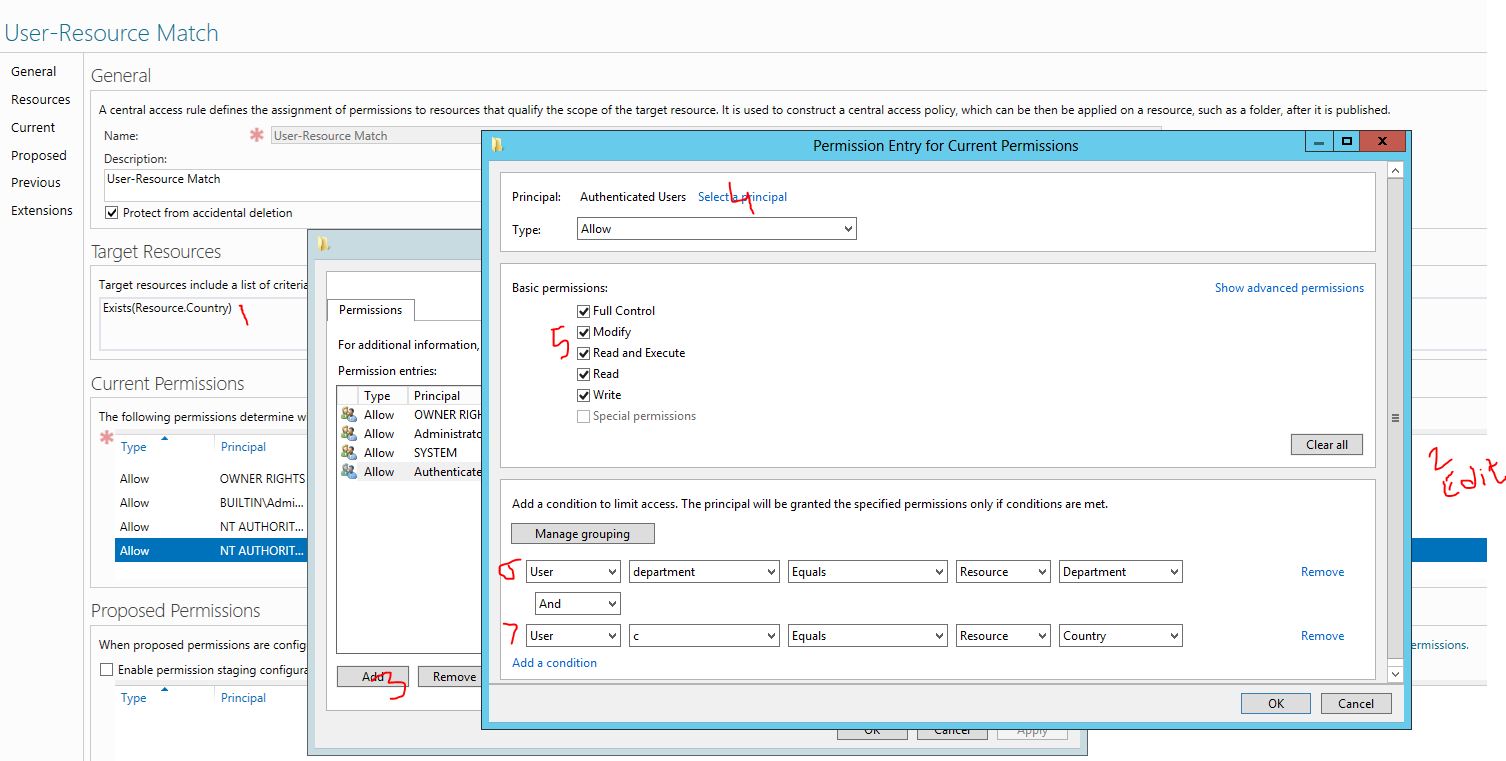Click the group icon beside Authenticated Users entry
Image resolution: width=1506 pixels, height=761 pixels.
351,471
